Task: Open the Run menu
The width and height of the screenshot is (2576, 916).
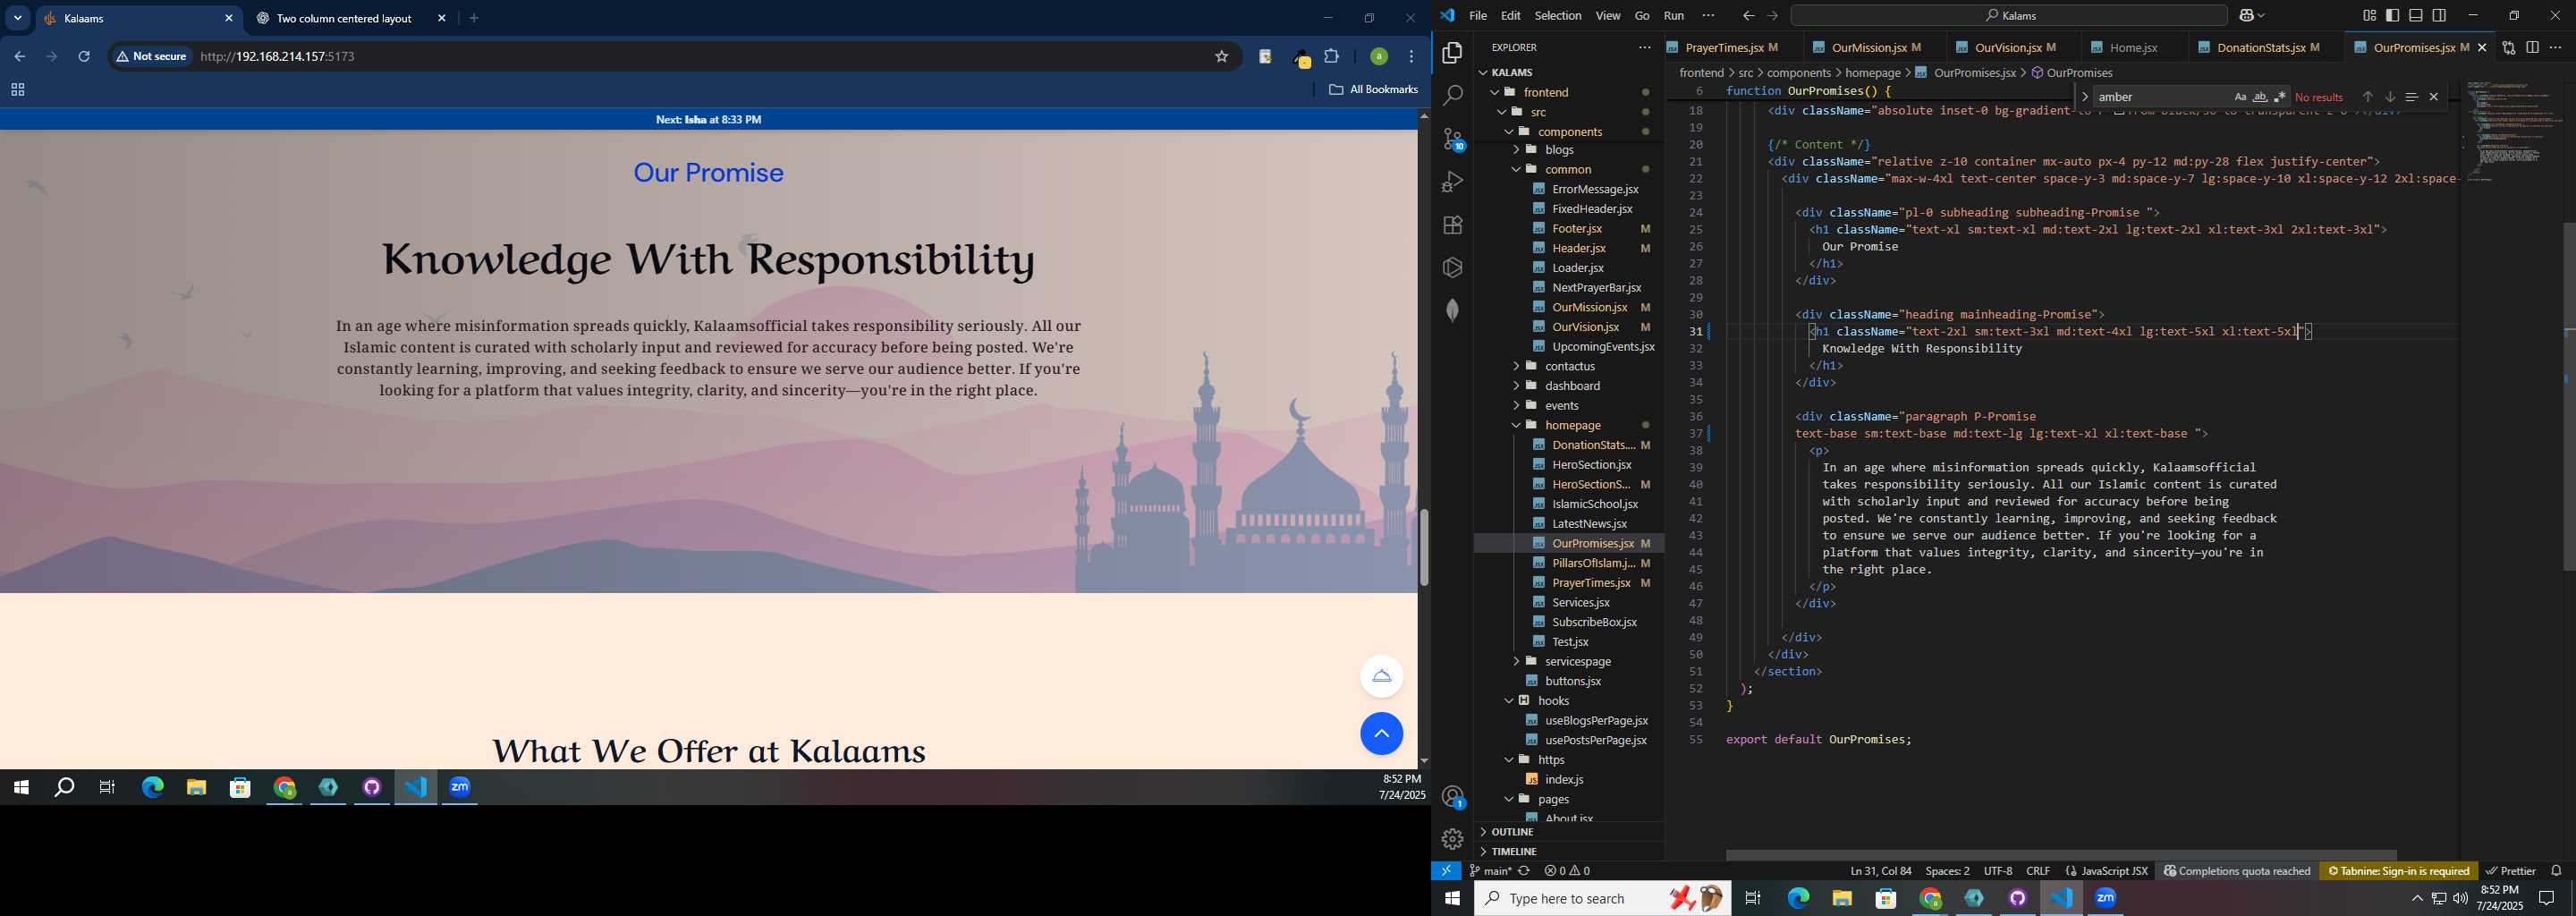Action: tap(1673, 16)
